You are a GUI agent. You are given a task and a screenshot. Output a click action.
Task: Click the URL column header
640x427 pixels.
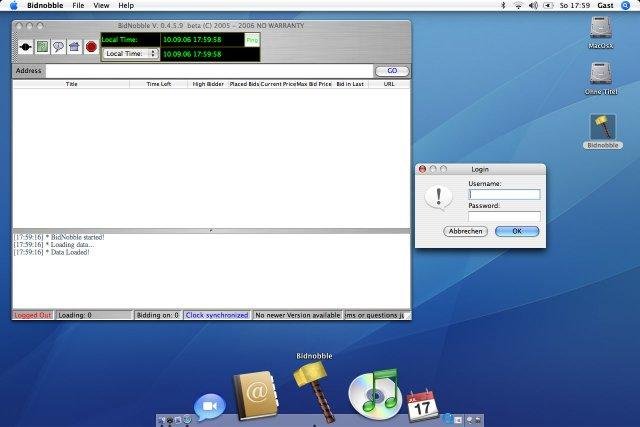tap(389, 84)
